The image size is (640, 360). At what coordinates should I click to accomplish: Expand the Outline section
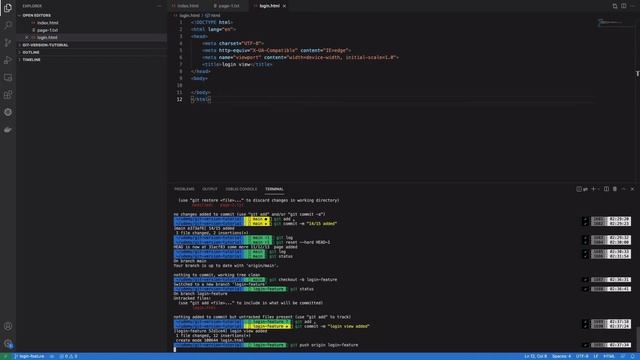pos(31,52)
